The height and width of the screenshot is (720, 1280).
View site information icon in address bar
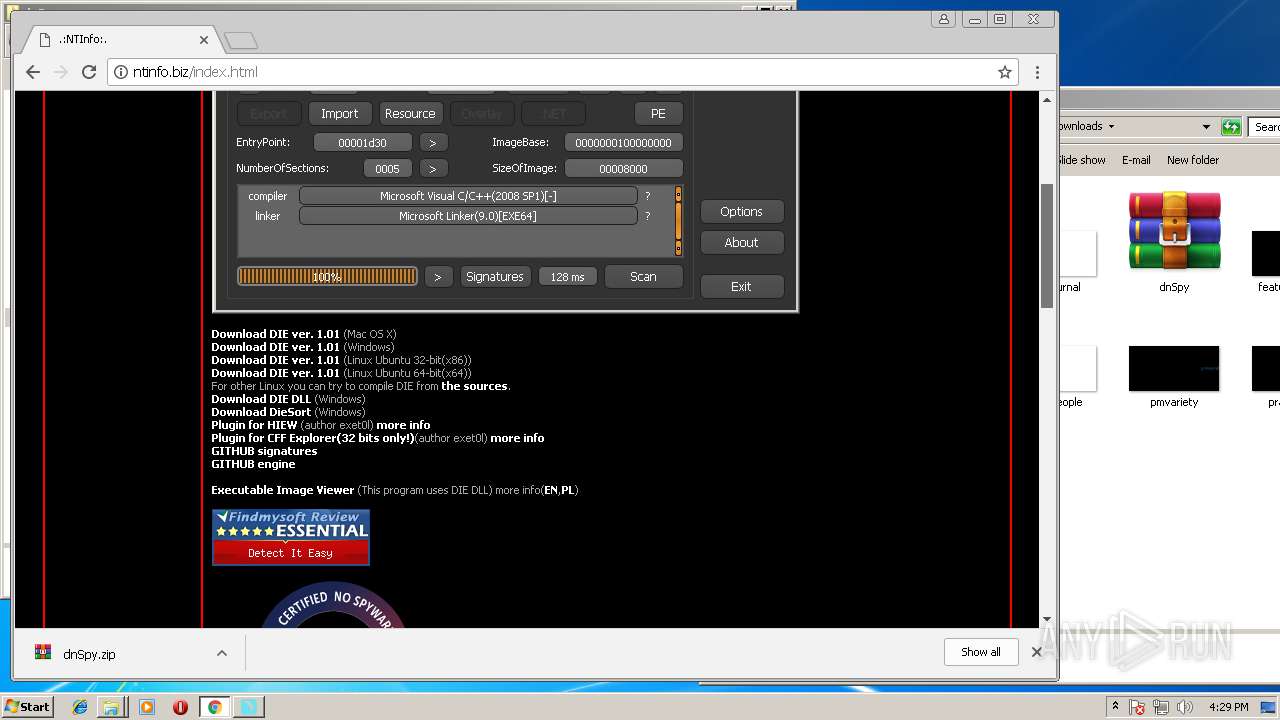(x=121, y=72)
